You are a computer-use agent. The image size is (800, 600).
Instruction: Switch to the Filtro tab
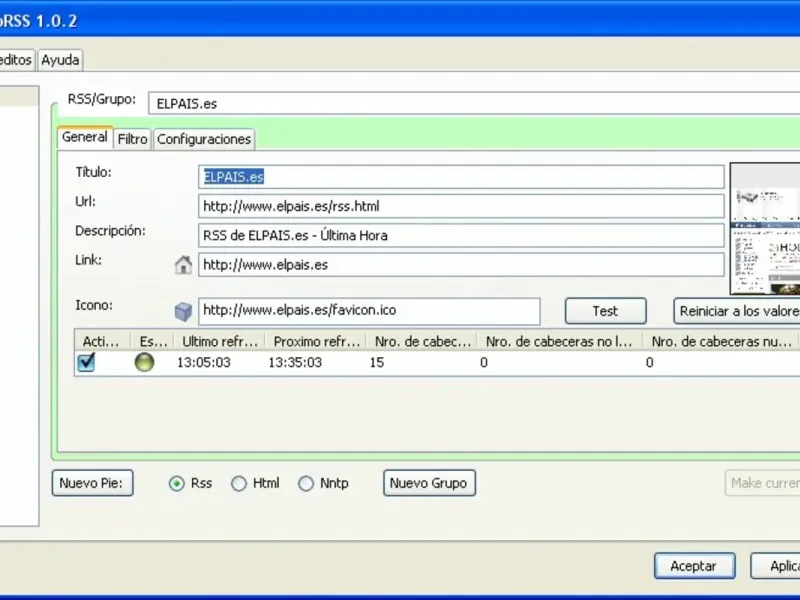click(x=132, y=139)
